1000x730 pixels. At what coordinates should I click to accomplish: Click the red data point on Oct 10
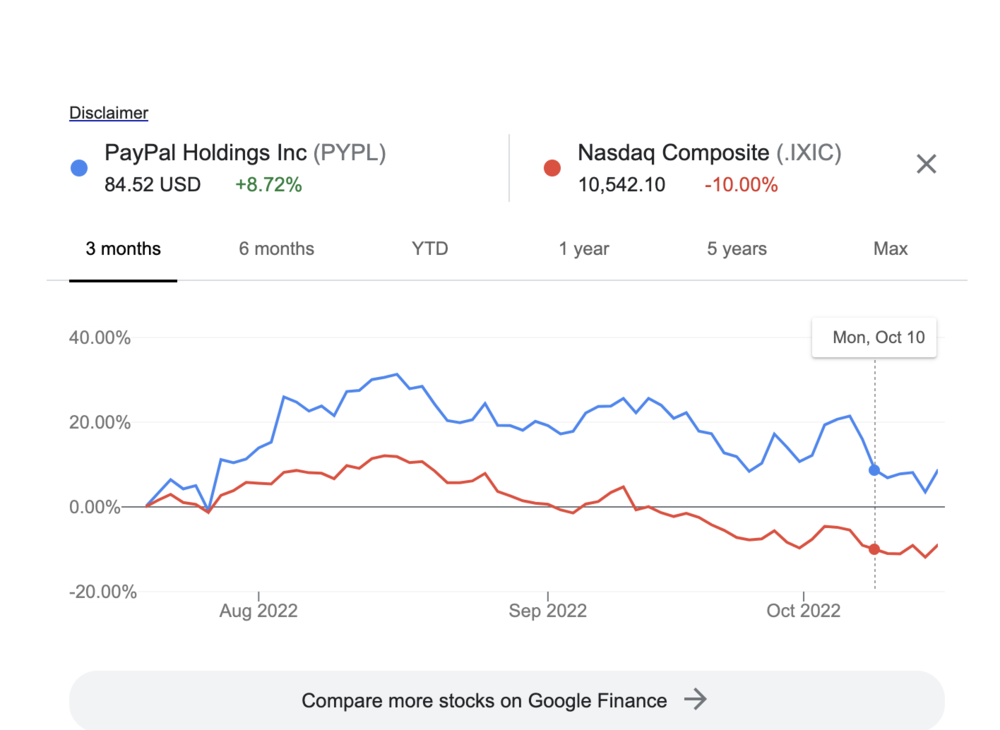(874, 549)
